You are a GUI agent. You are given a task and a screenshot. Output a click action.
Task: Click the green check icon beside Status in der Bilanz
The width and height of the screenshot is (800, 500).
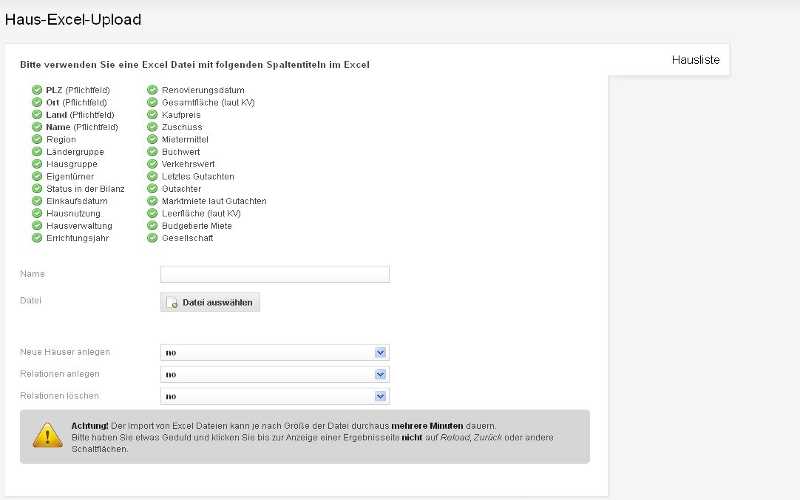pos(37,188)
